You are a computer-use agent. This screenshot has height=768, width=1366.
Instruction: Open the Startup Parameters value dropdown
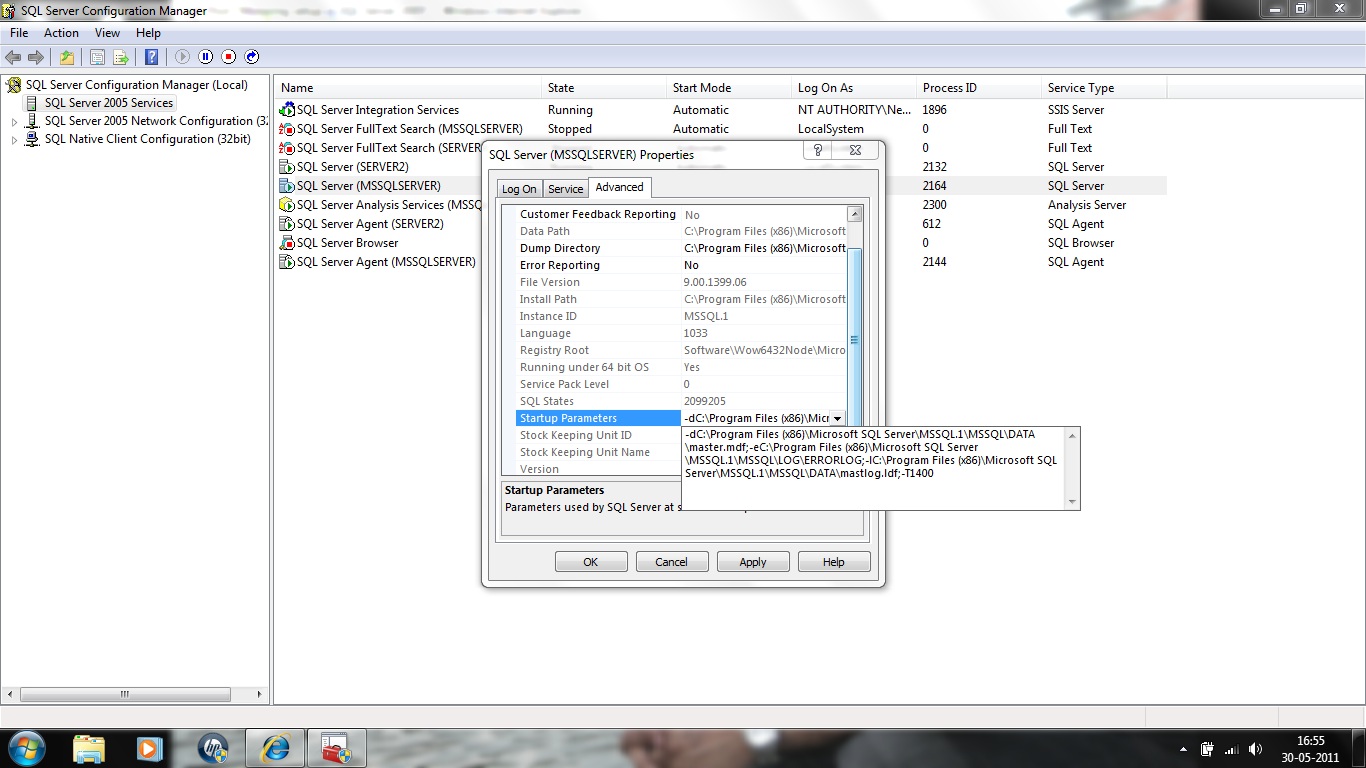835,417
